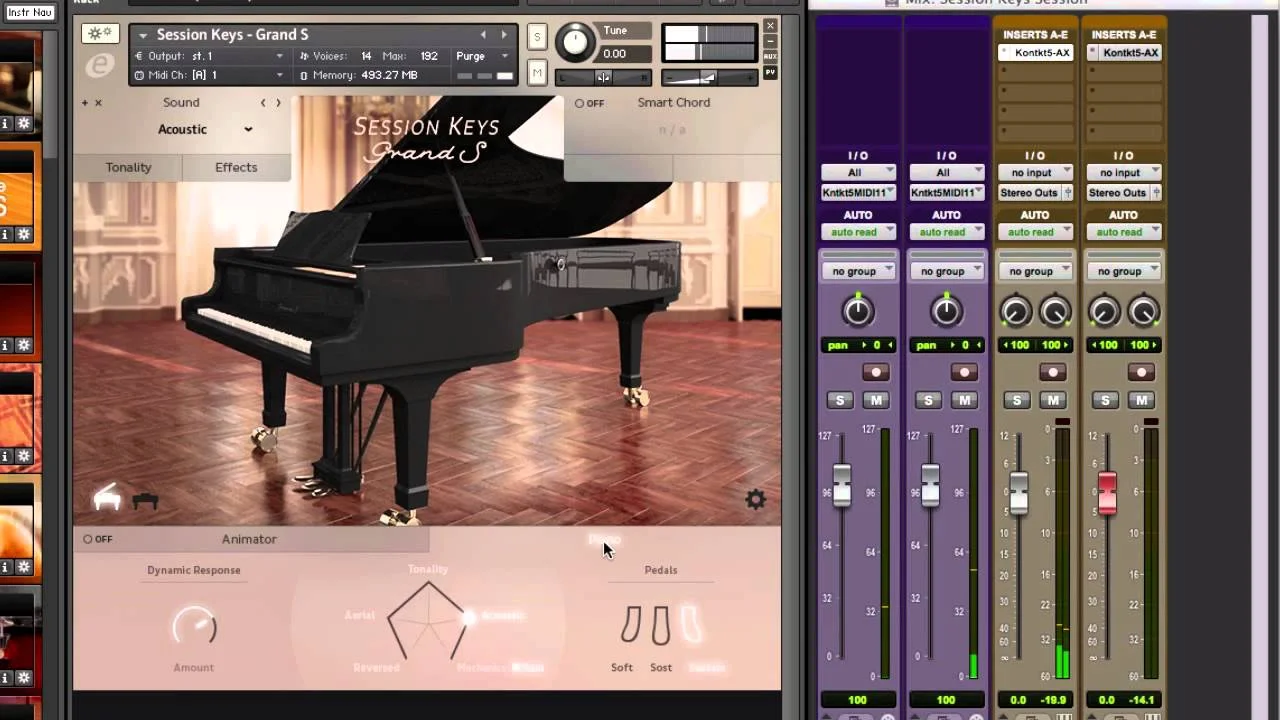The width and height of the screenshot is (1280, 720).
Task: Select the grand piano icon
Action: (106, 495)
